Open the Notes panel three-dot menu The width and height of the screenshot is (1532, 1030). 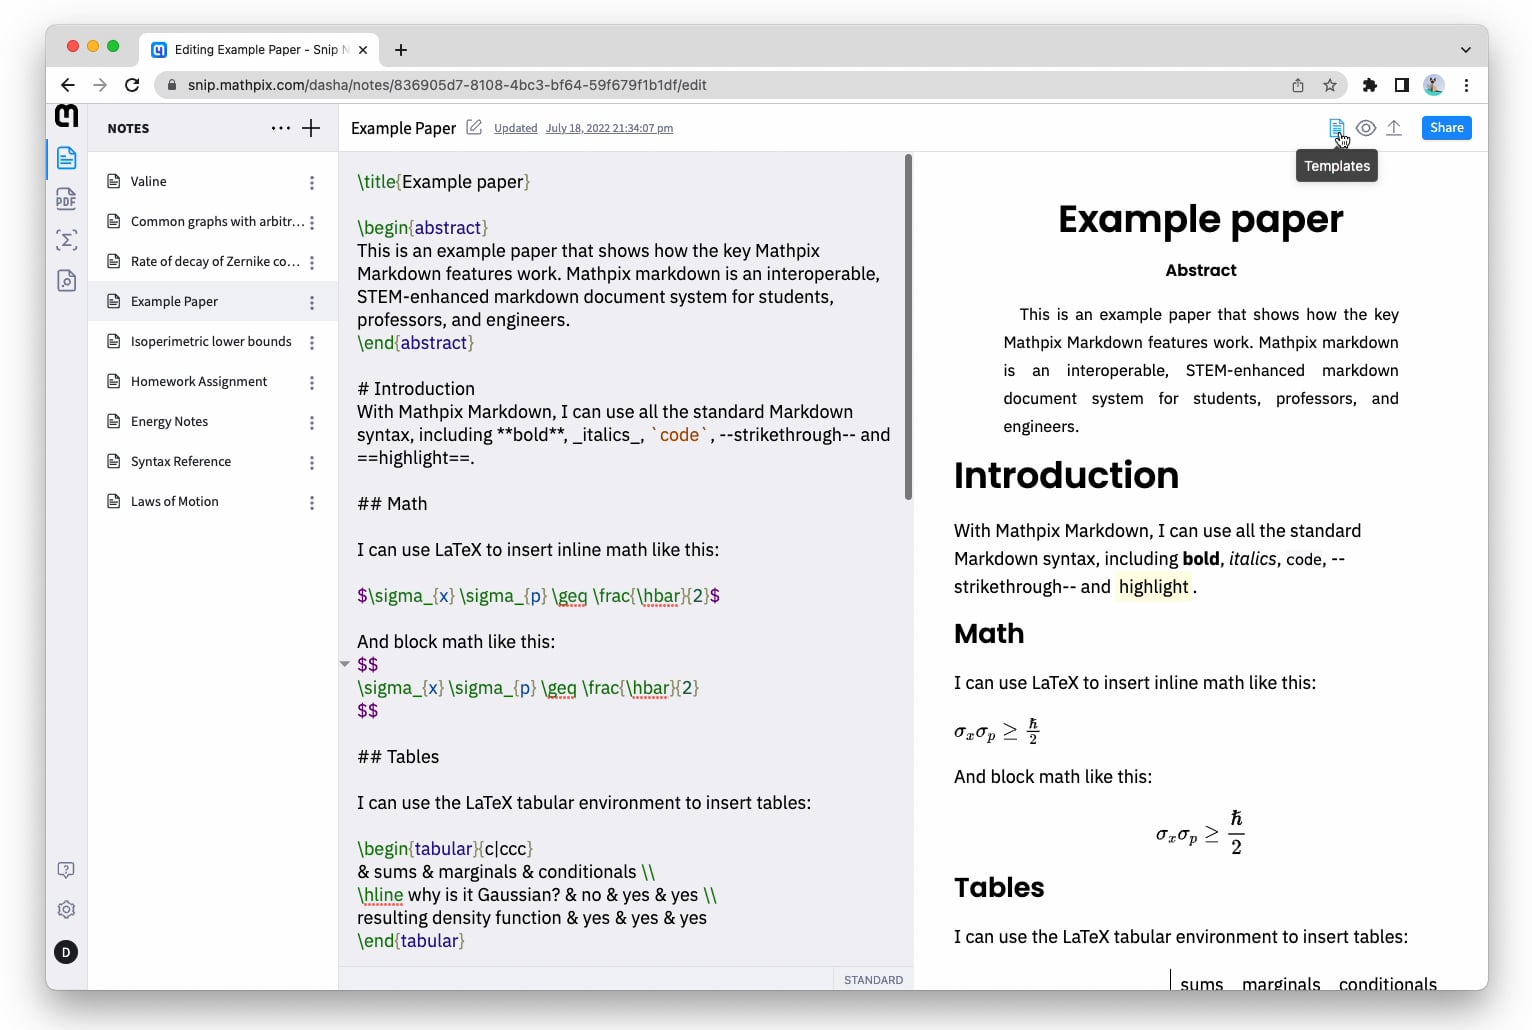[281, 128]
